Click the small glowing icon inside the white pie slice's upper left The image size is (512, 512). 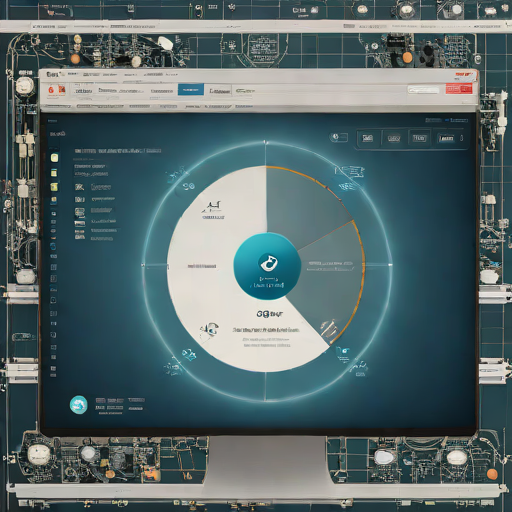(212, 208)
